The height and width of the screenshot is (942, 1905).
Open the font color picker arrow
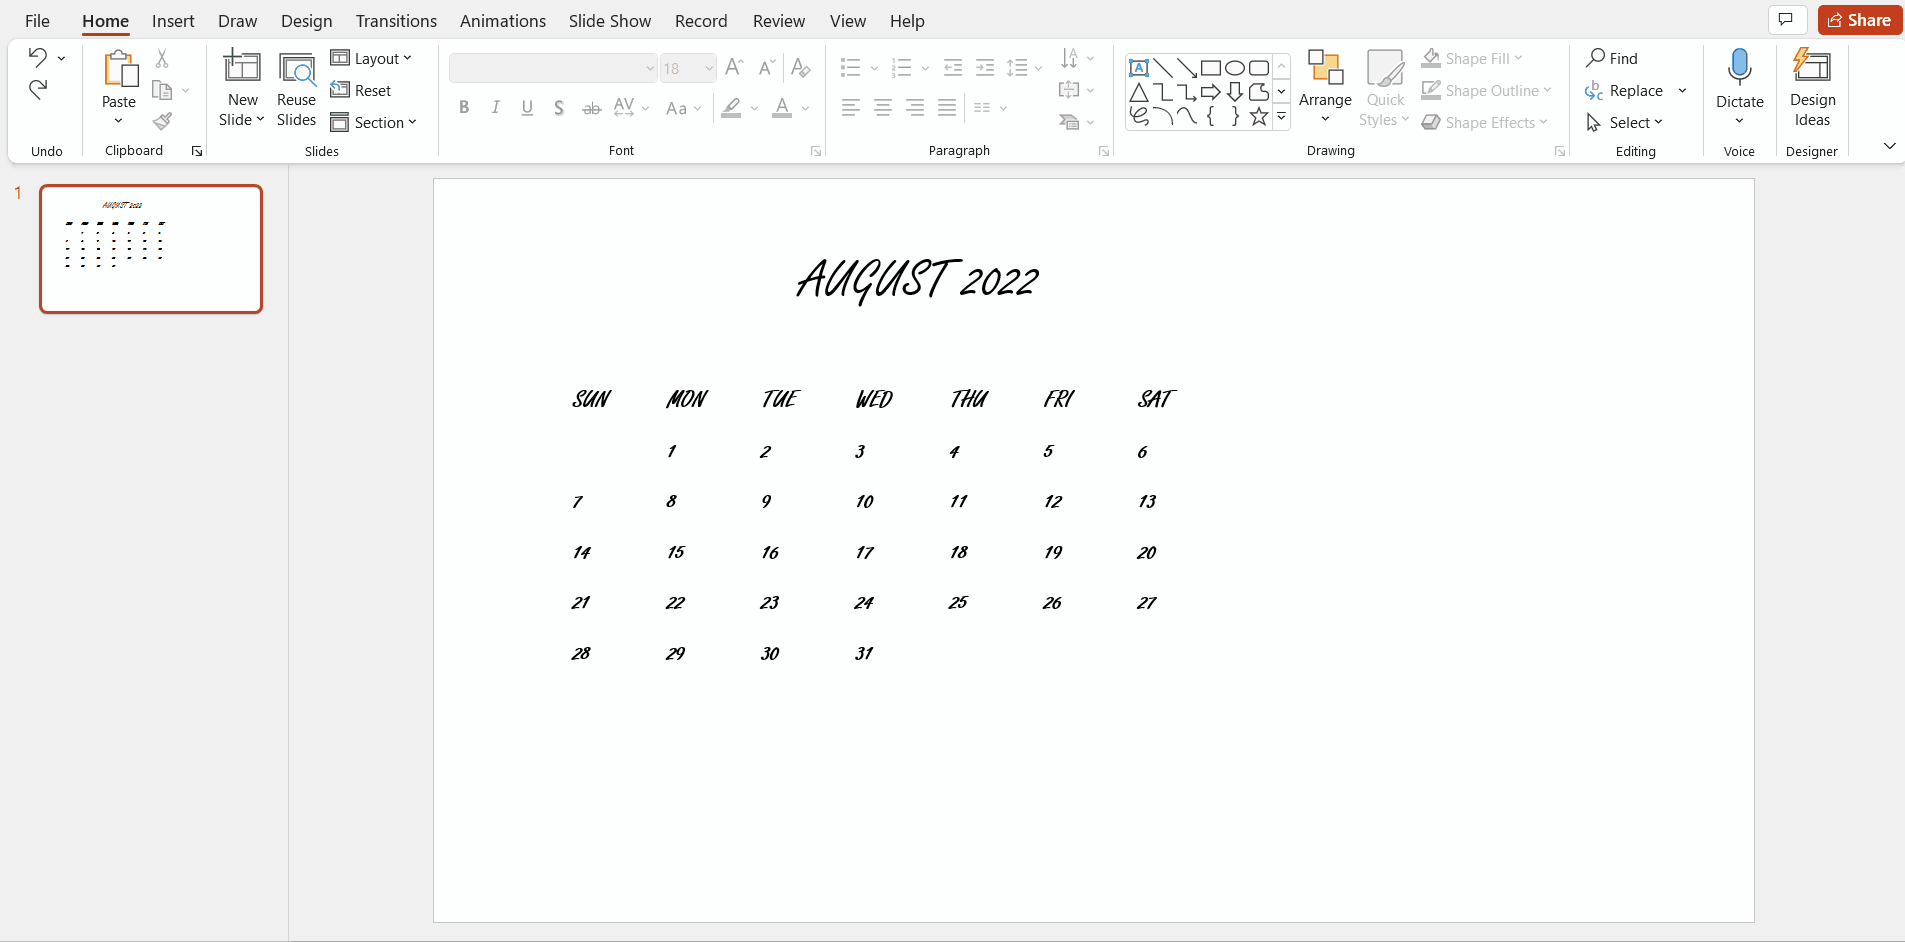(805, 108)
